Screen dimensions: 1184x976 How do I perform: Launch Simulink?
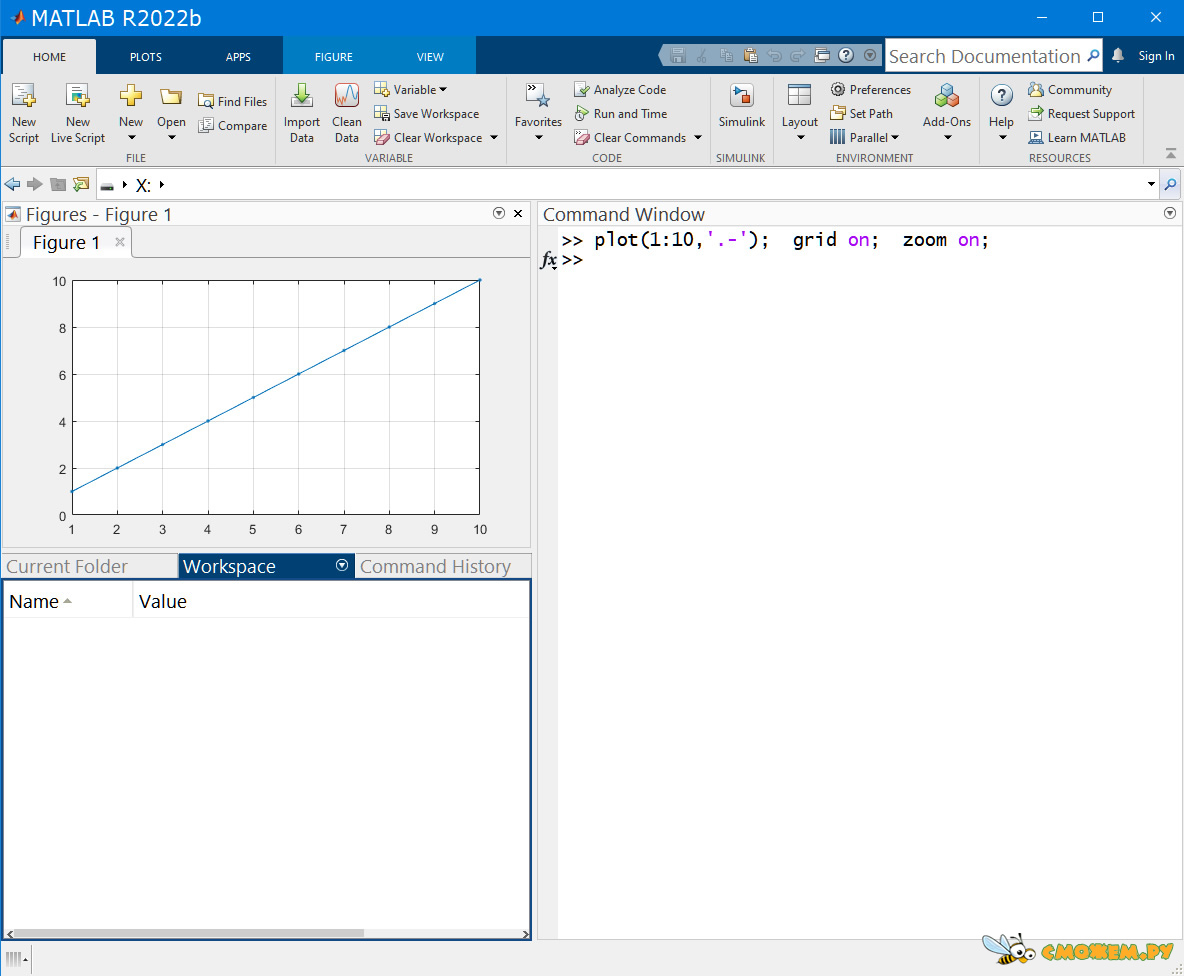click(x=742, y=106)
